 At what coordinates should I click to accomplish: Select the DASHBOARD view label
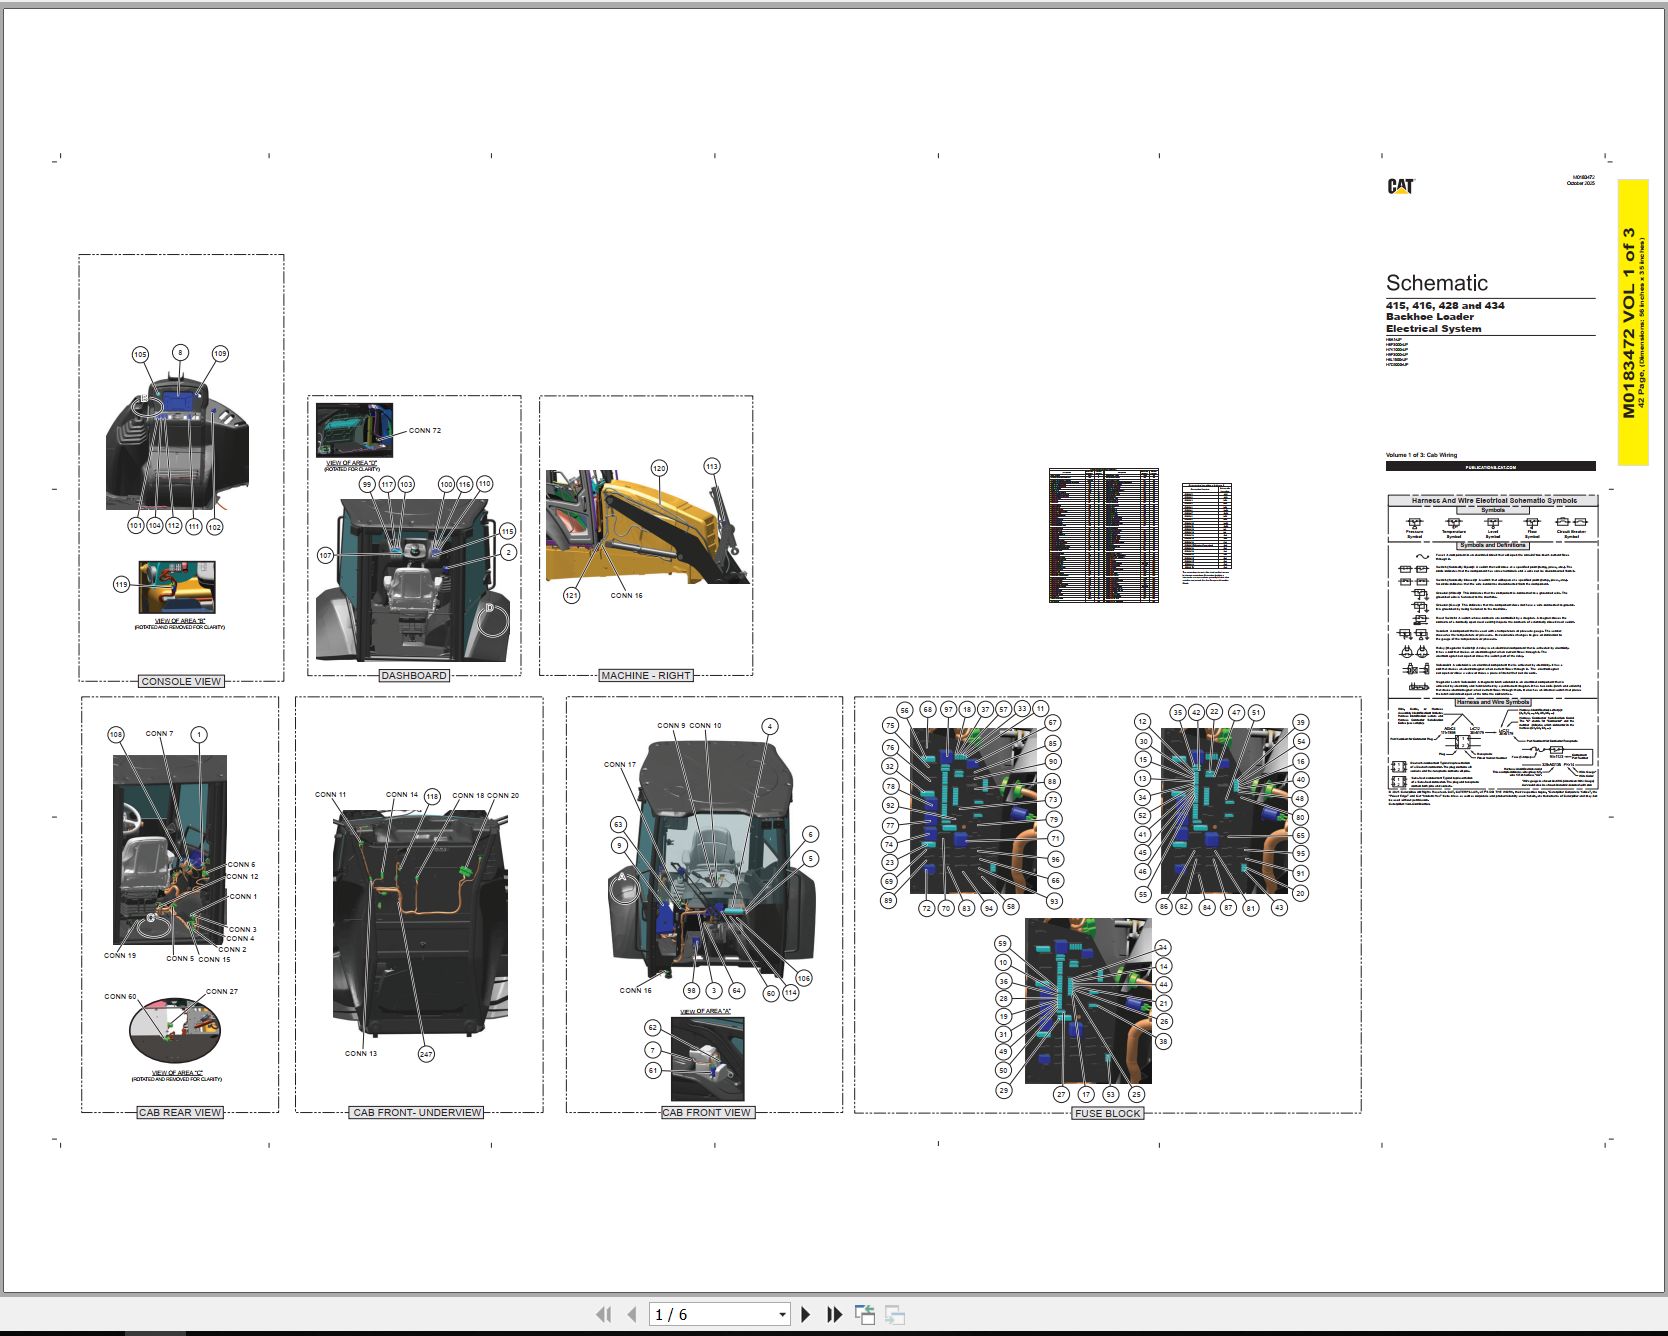click(x=413, y=676)
